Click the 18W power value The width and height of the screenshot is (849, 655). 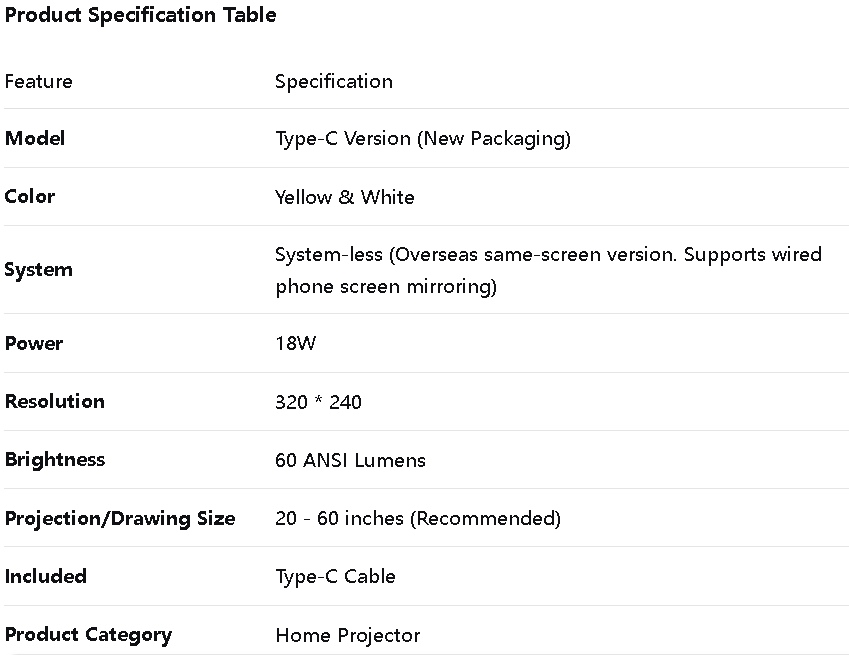click(x=295, y=344)
